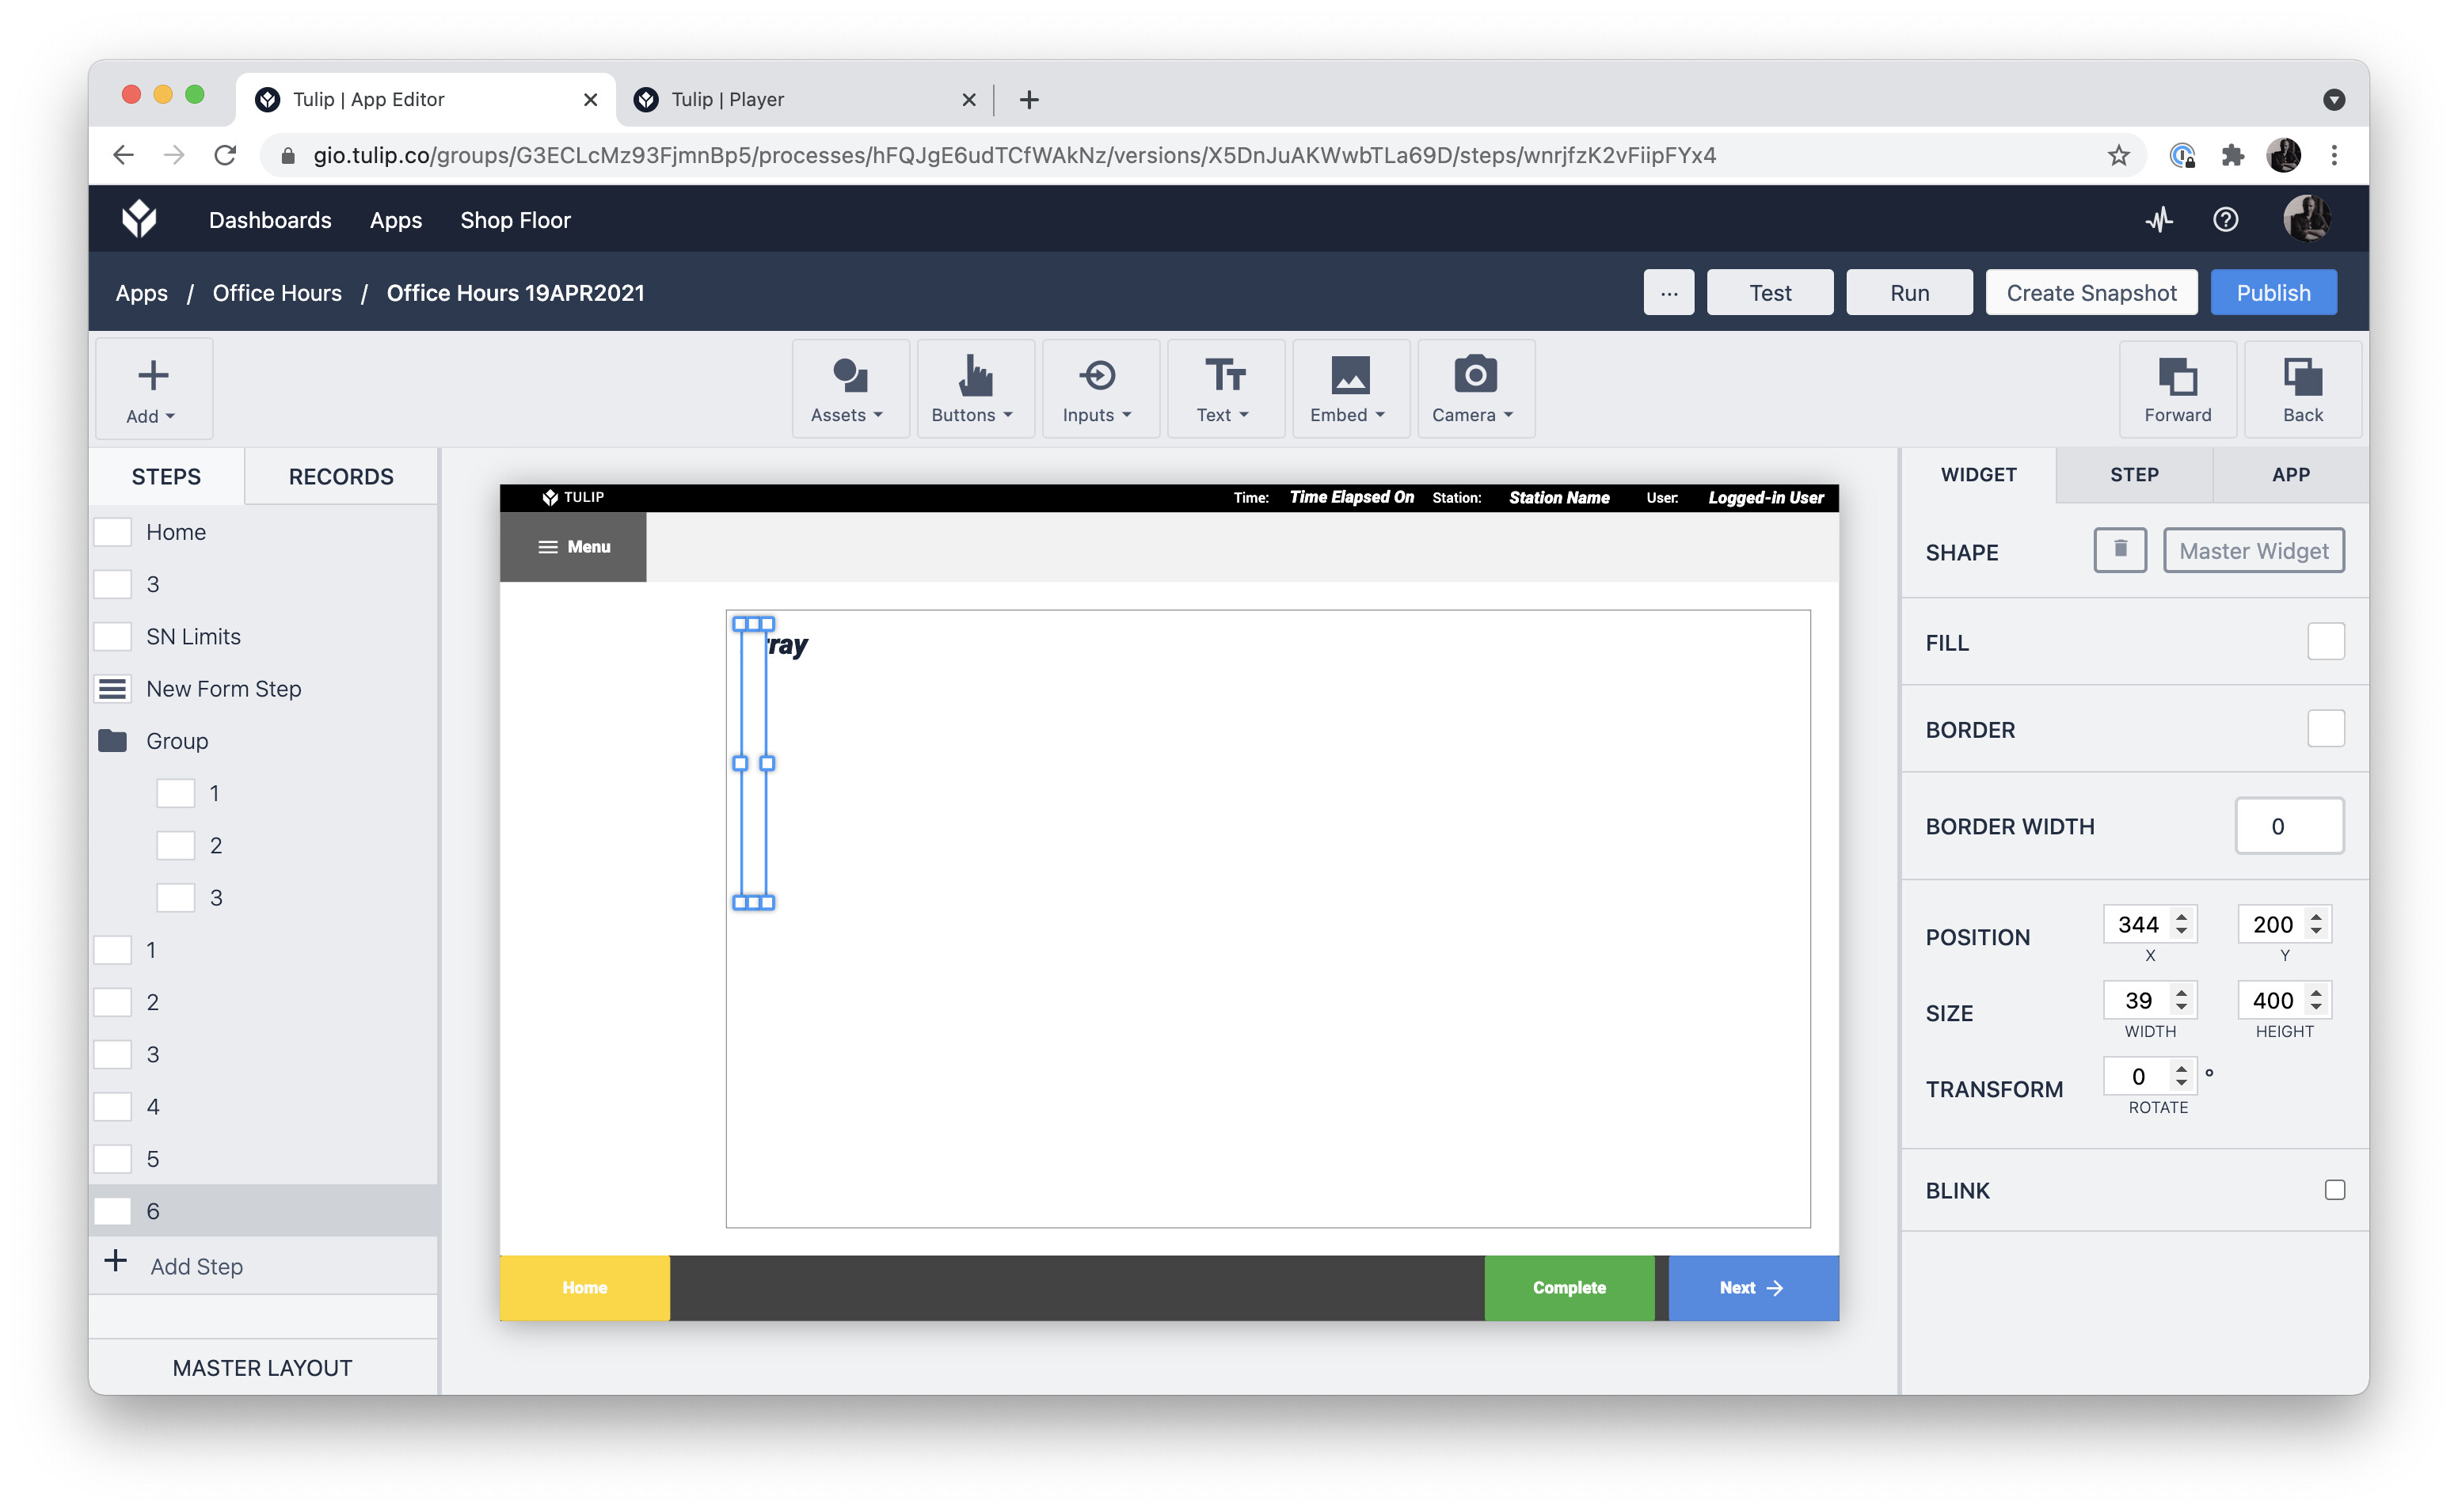Click Create Snapshot button
The image size is (2458, 1512).
tap(2090, 293)
